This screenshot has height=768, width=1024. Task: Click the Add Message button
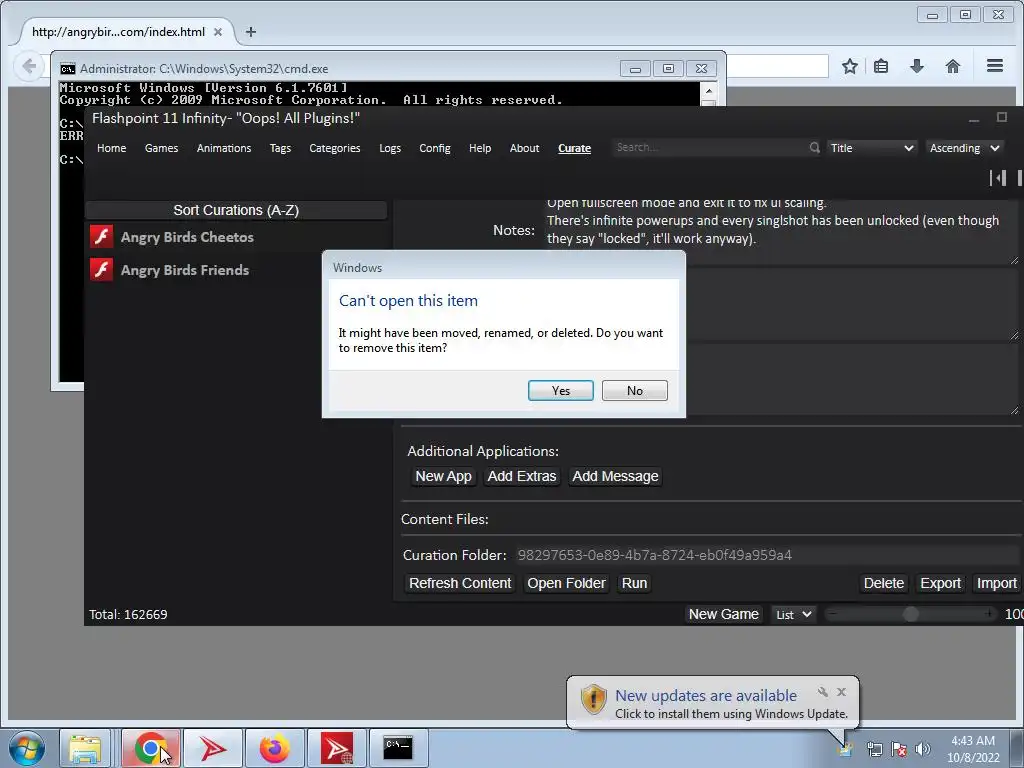(615, 476)
